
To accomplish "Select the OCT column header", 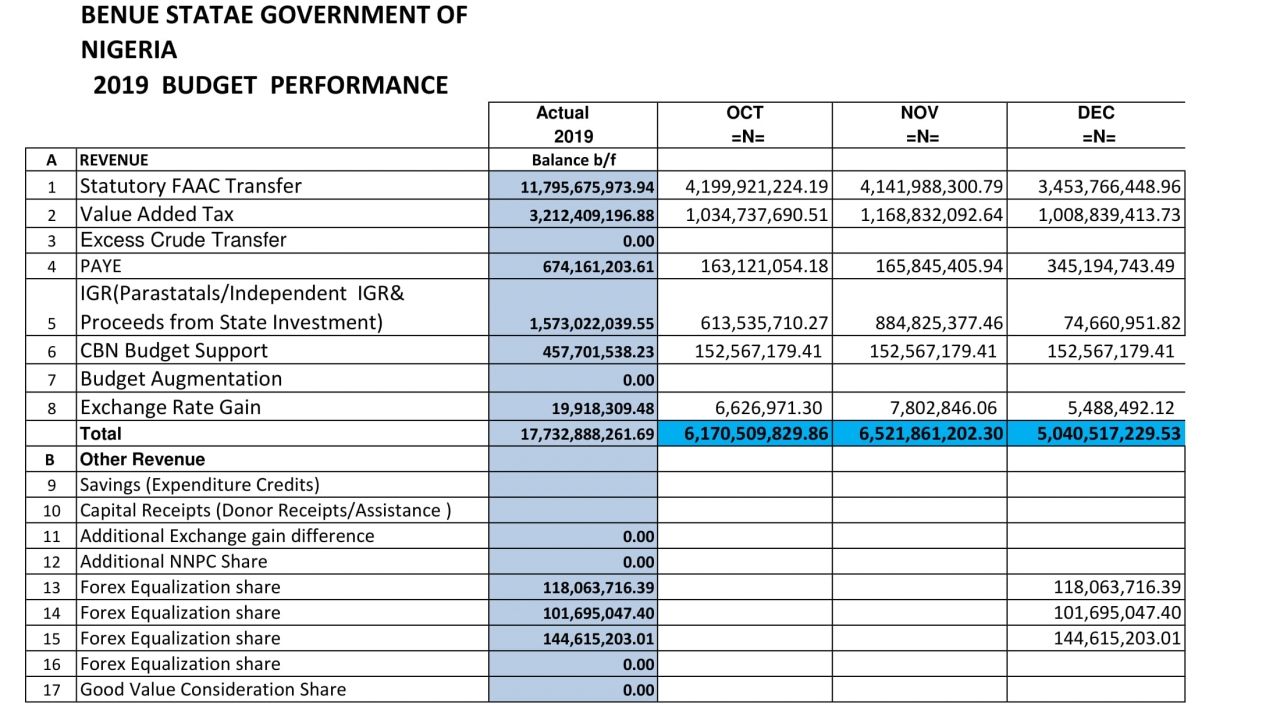I will [745, 125].
